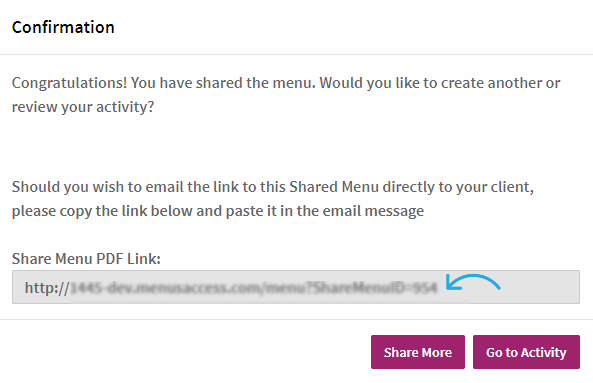
Task: Click 'You have shared the menu' sentence
Action: point(223,83)
